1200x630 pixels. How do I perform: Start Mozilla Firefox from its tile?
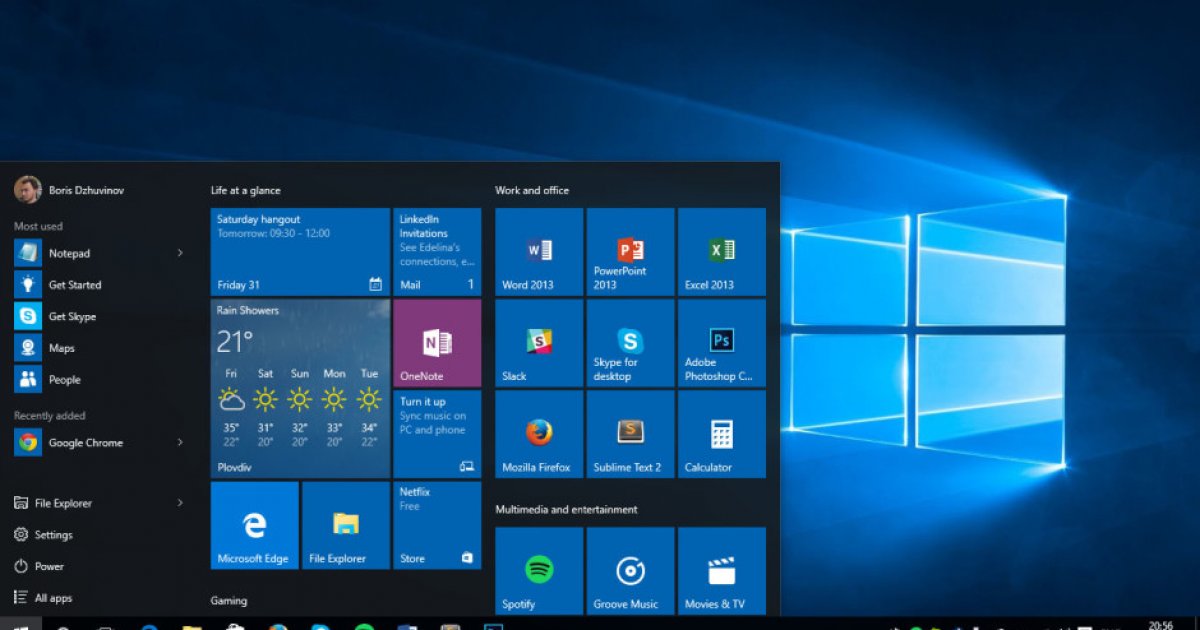[539, 434]
